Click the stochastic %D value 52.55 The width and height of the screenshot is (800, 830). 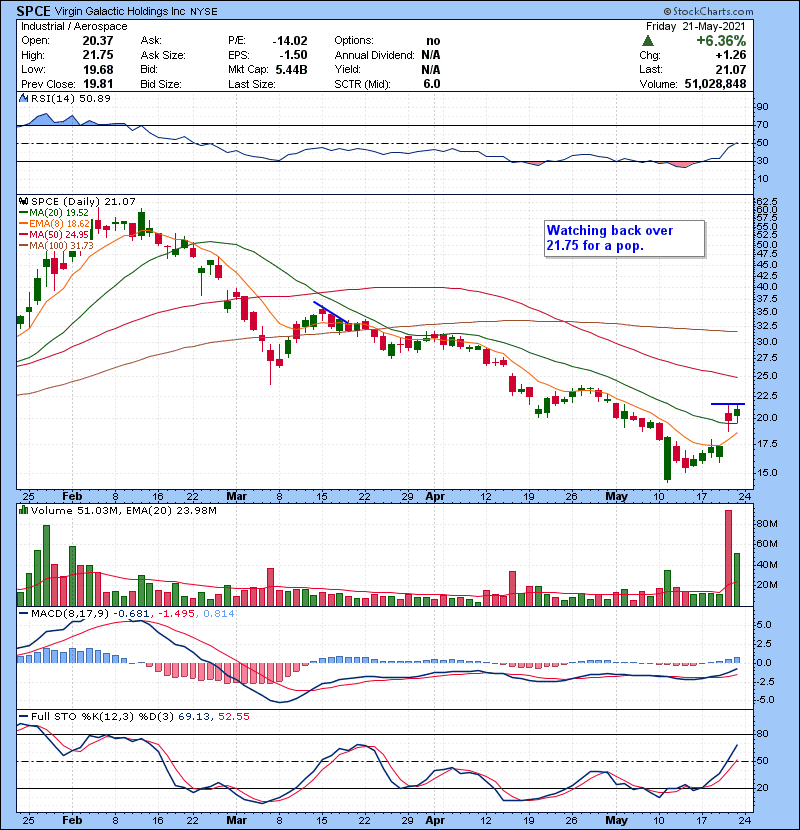pos(233,717)
